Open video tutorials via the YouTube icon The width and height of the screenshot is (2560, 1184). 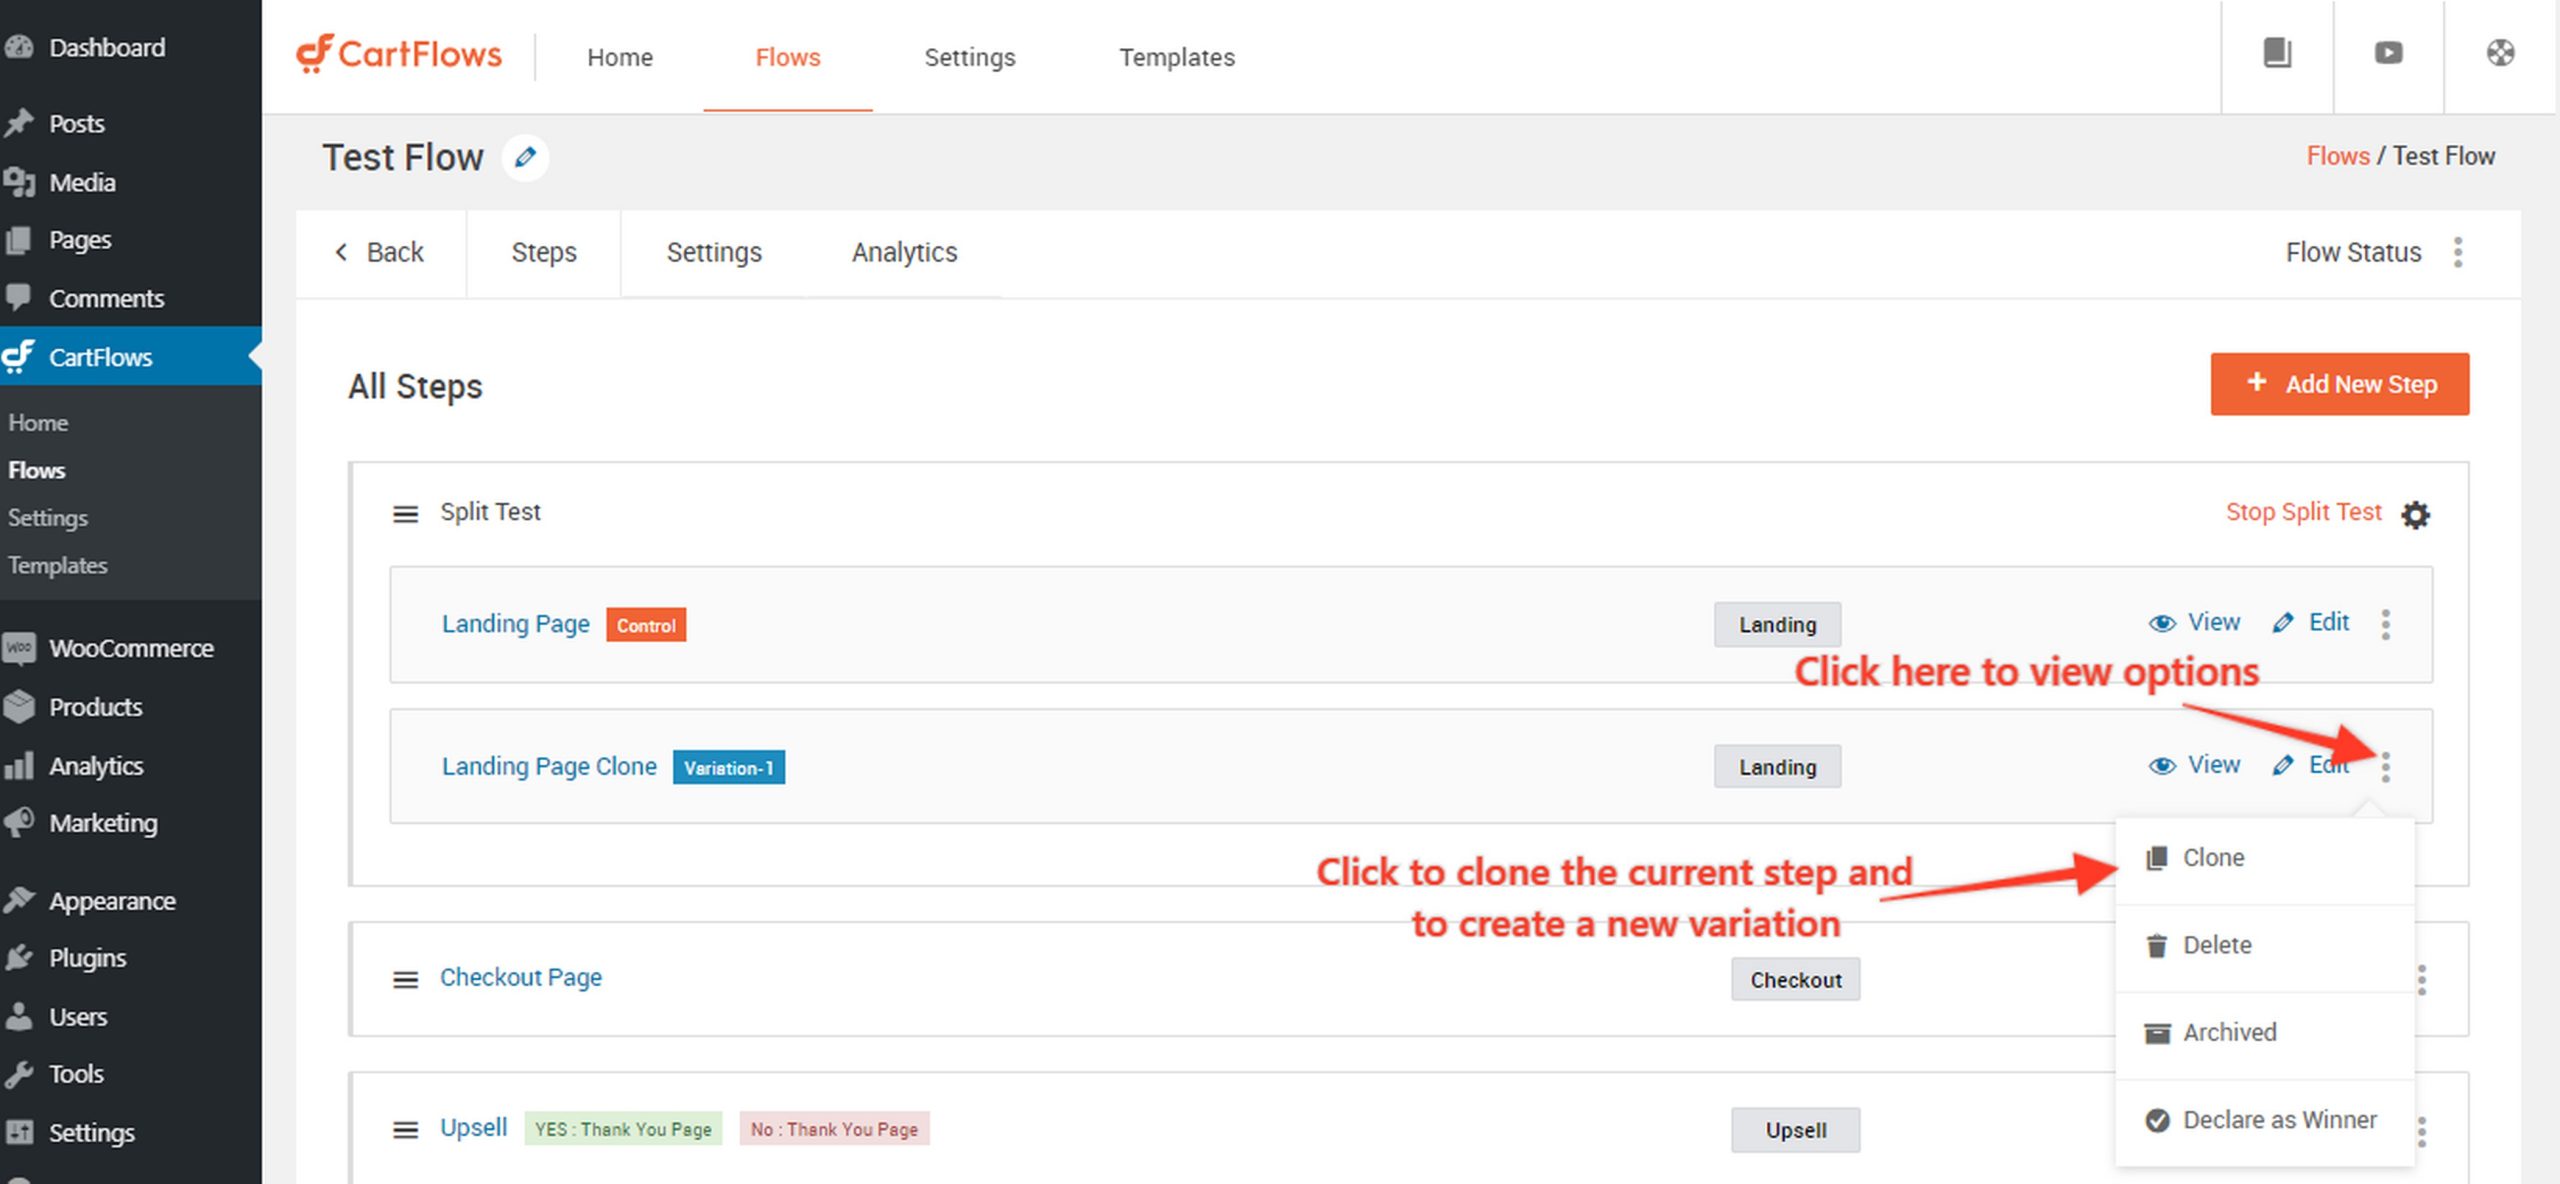(x=2388, y=54)
